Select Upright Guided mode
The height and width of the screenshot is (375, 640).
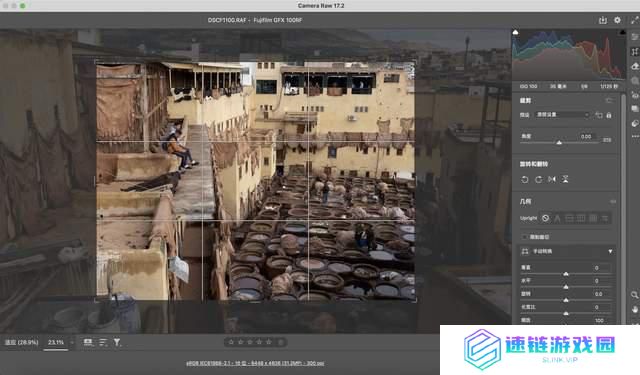[x=604, y=219]
